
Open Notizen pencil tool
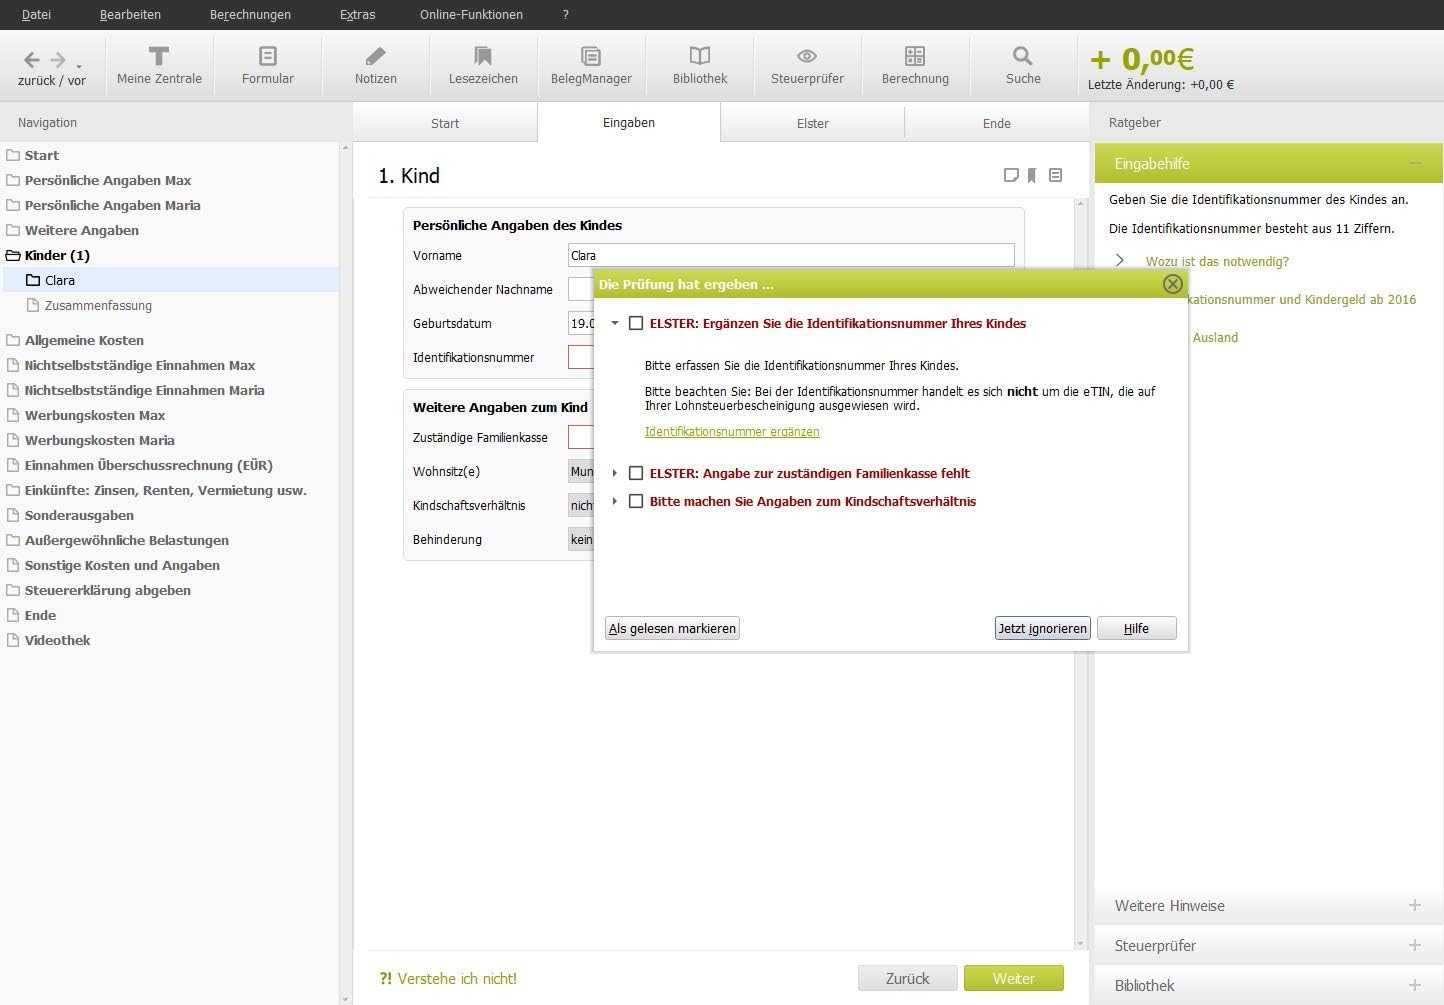[x=376, y=65]
